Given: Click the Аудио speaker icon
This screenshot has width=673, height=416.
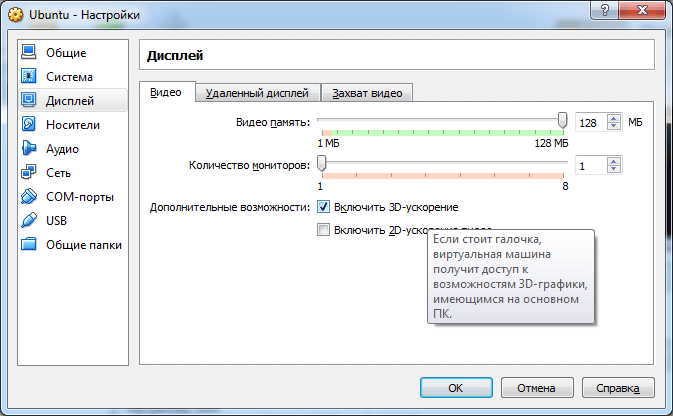Looking at the screenshot, I should (x=29, y=148).
